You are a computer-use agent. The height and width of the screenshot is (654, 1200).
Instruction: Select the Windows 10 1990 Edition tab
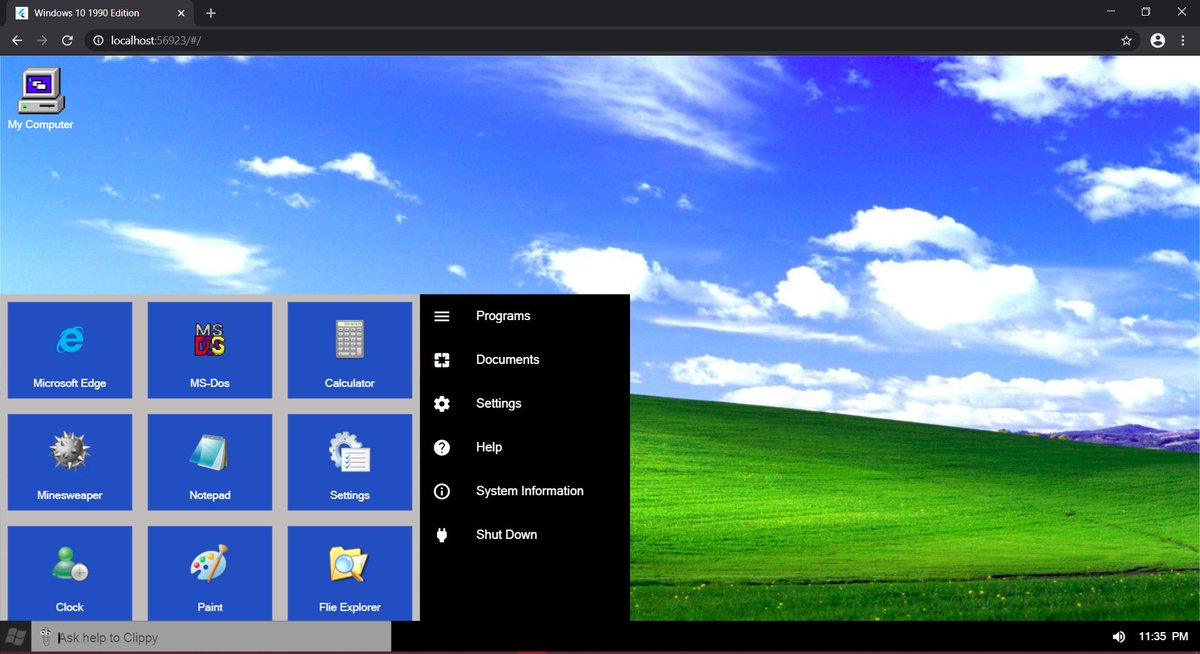tap(98, 13)
